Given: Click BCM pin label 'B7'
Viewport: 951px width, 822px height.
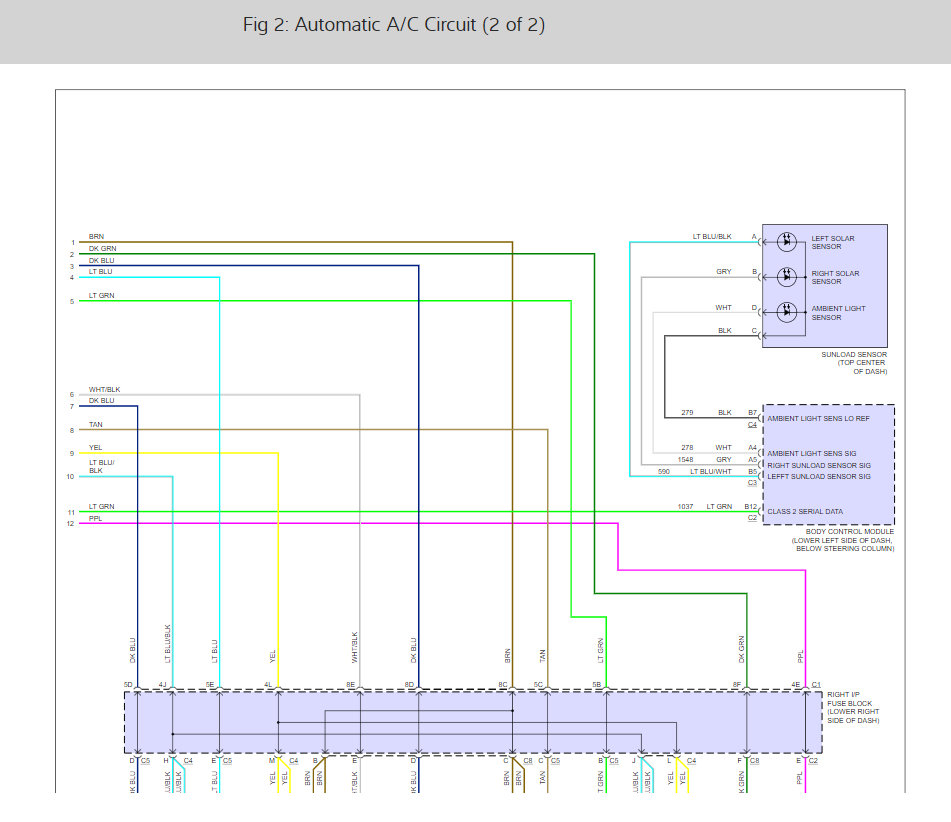Looking at the screenshot, I should click(x=753, y=413).
